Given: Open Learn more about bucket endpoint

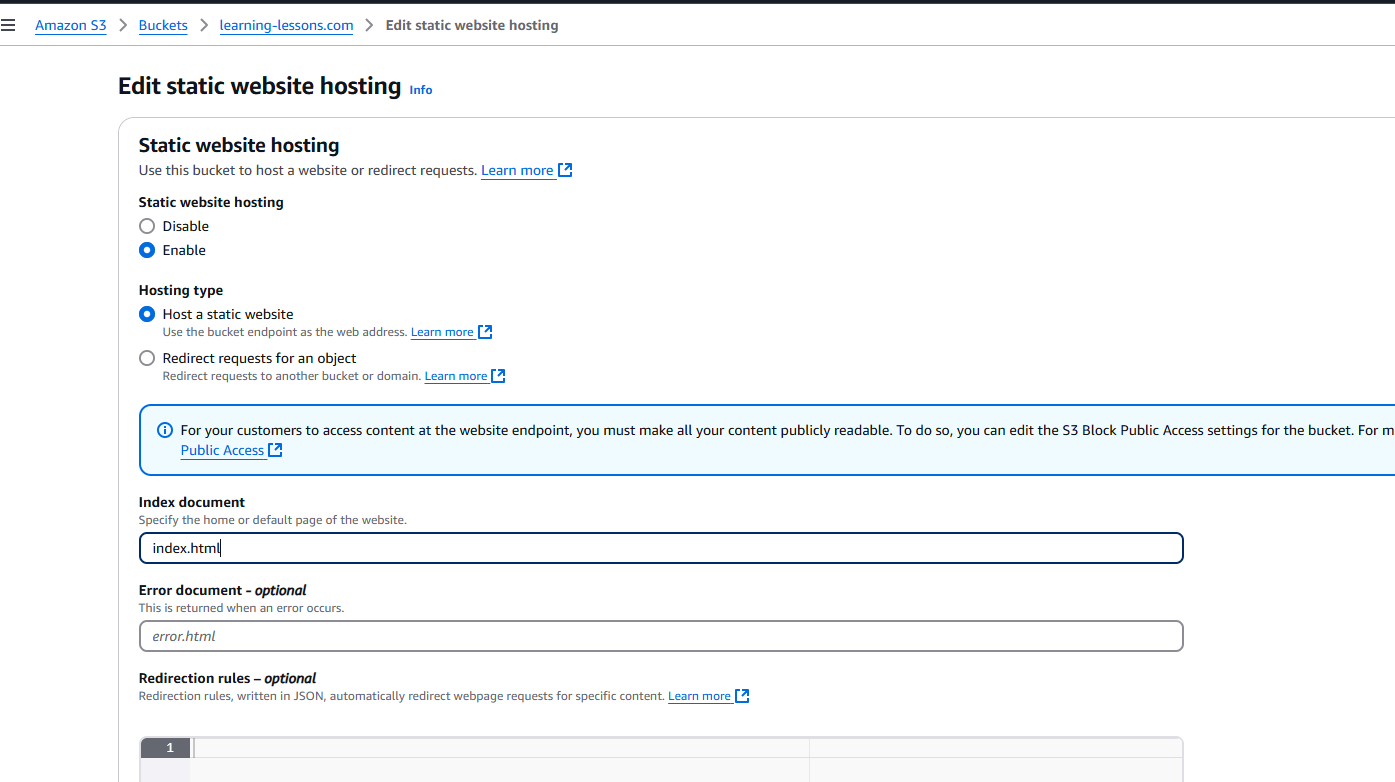Looking at the screenshot, I should click(442, 332).
